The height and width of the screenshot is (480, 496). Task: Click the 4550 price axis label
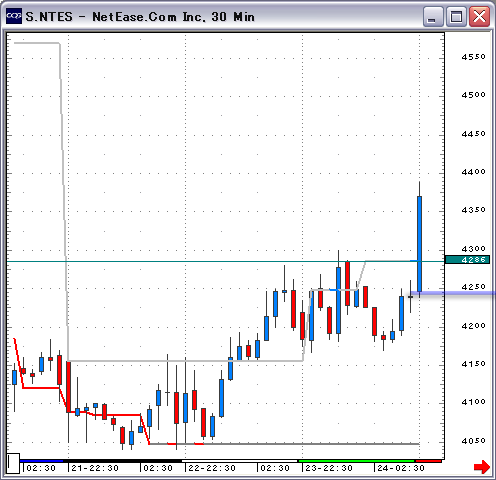(x=473, y=57)
